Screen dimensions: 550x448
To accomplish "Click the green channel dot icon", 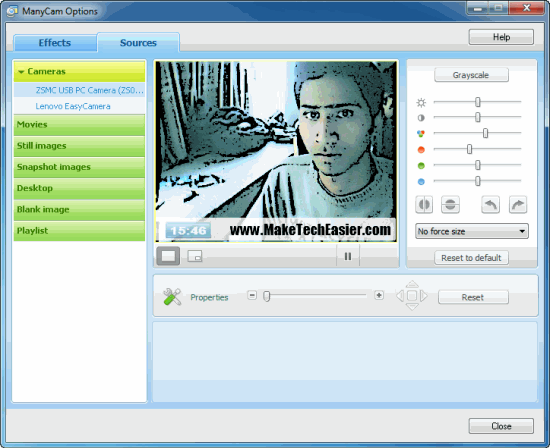I will point(421,166).
